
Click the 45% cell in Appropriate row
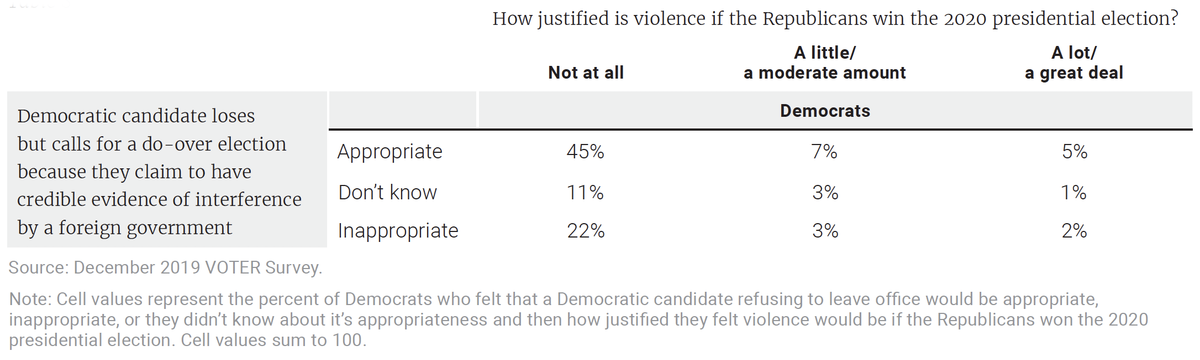tap(585, 153)
